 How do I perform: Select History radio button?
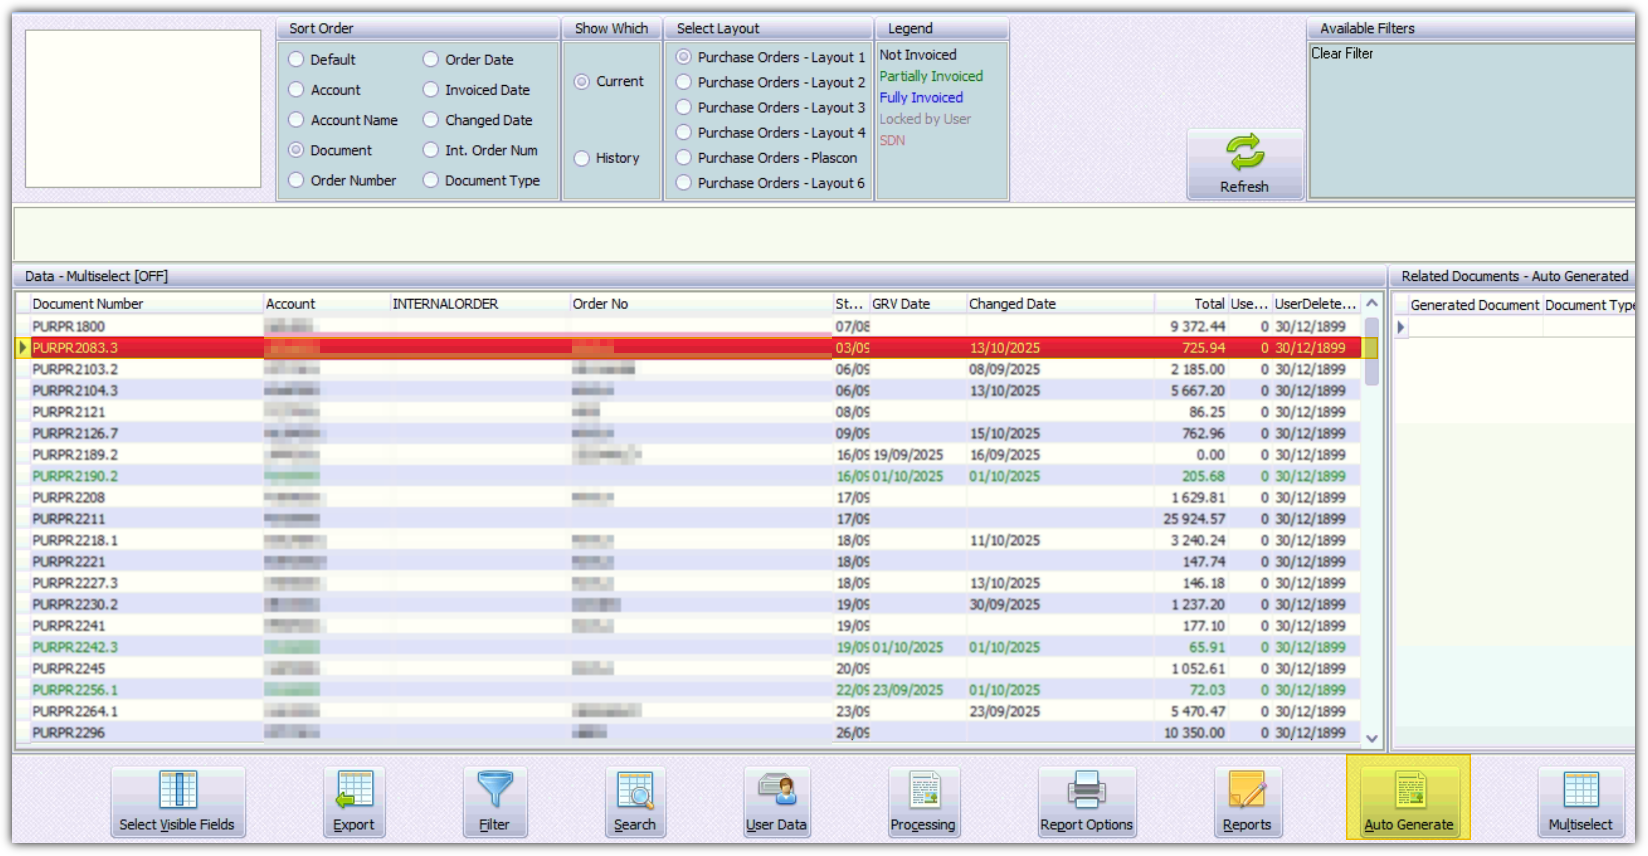pos(582,158)
